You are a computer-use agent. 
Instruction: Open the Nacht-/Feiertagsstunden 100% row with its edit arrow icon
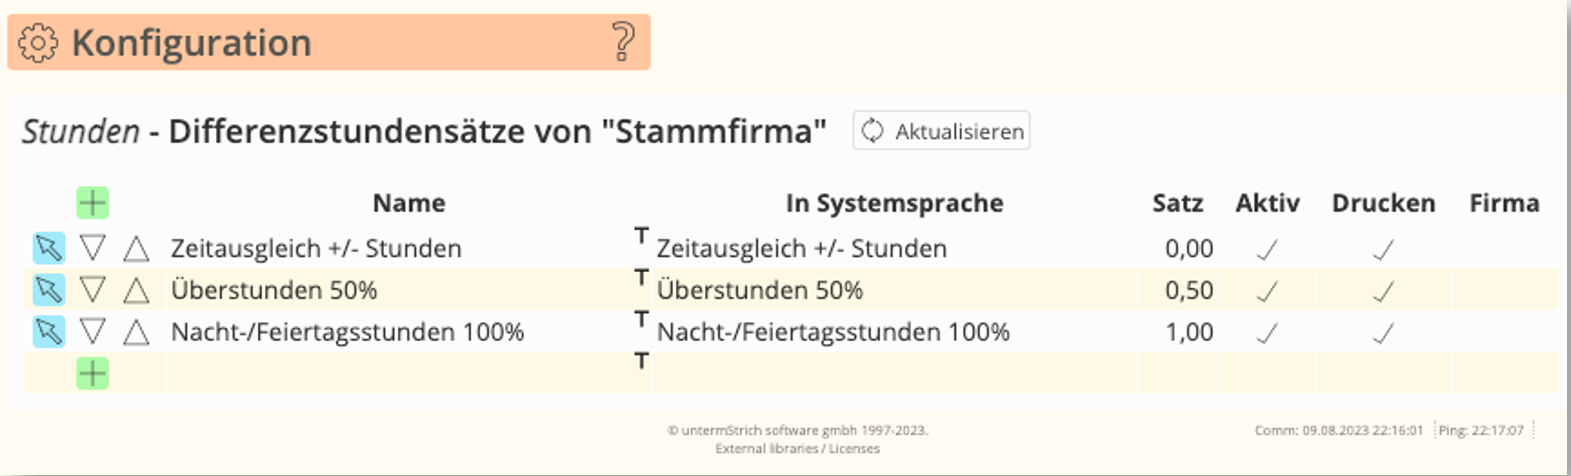[x=49, y=332]
